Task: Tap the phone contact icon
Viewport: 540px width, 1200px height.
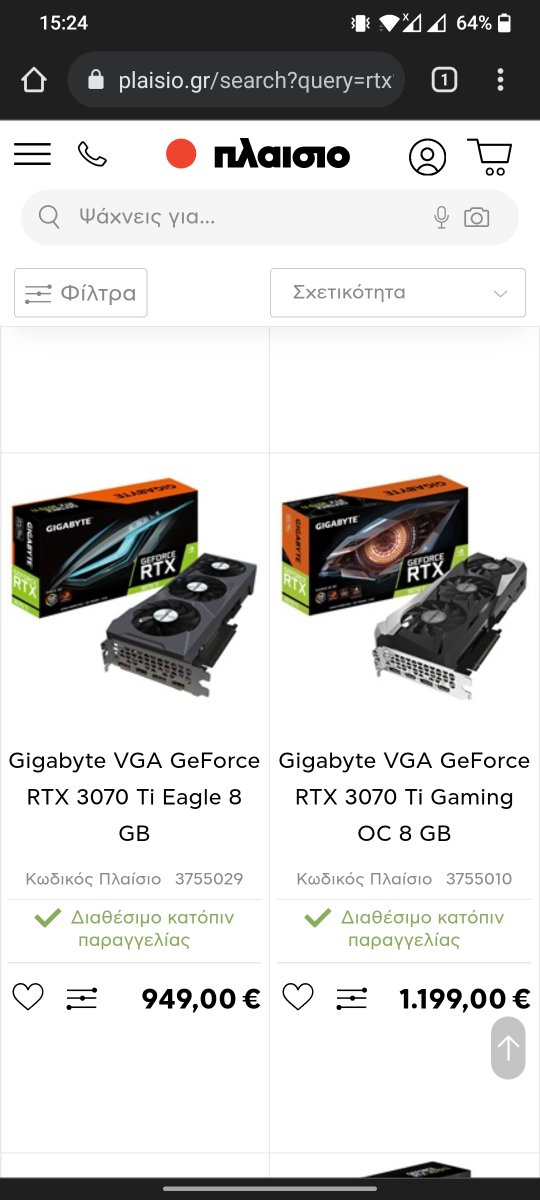Action: (x=92, y=154)
